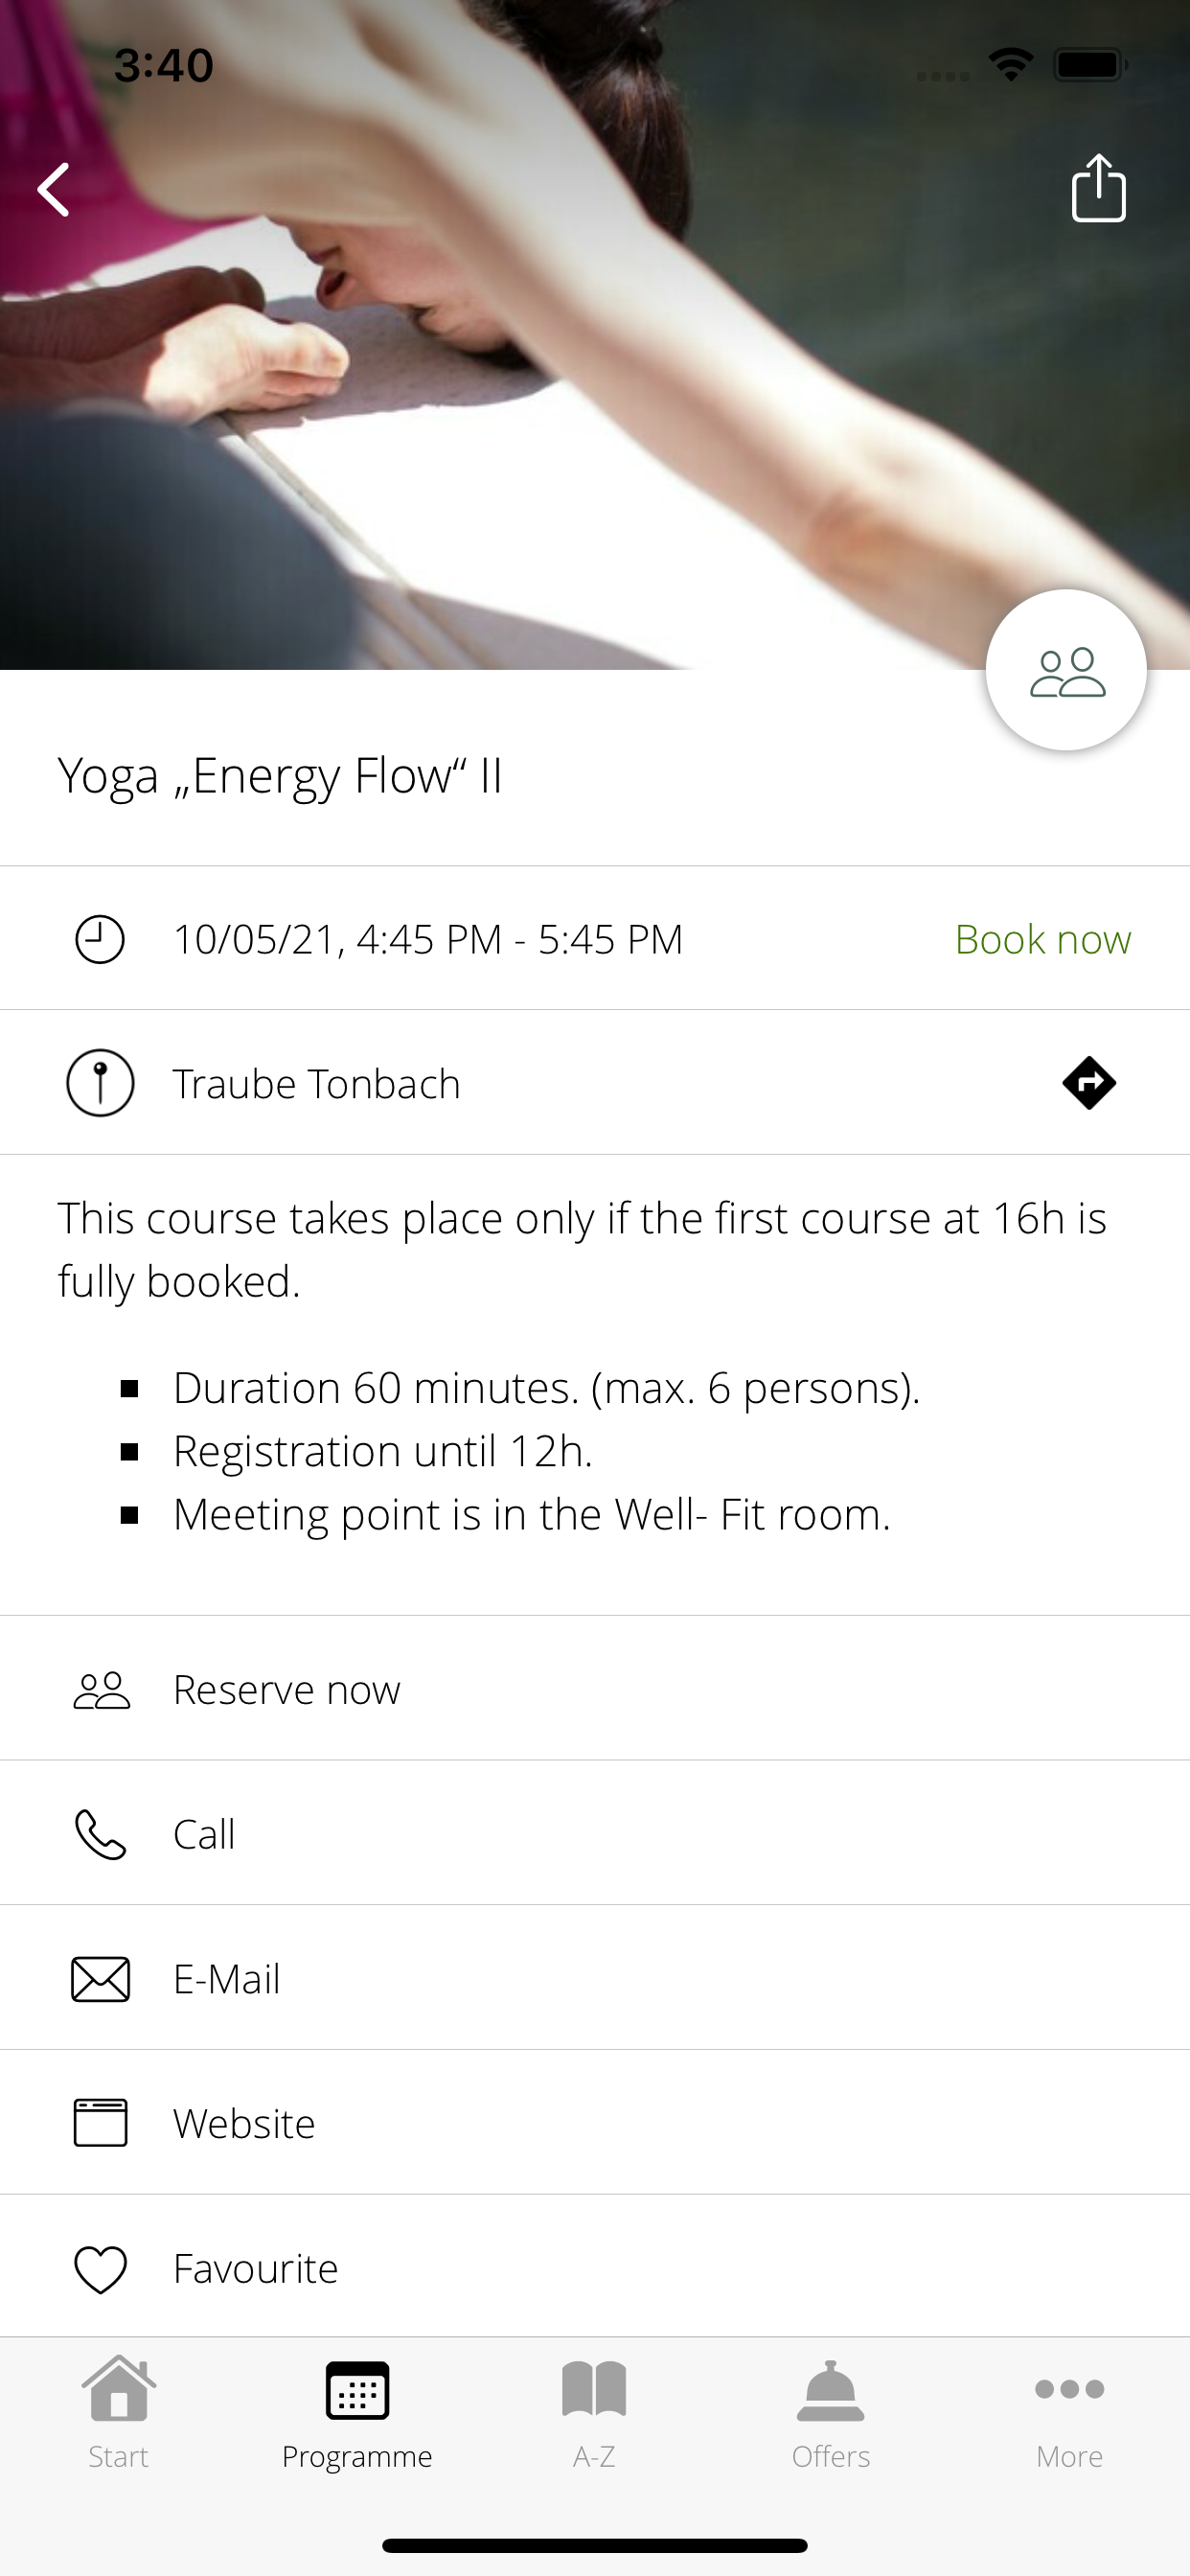Viewport: 1190px width, 2576px height.
Task: Select the Reserve now row
Action: (595, 1689)
